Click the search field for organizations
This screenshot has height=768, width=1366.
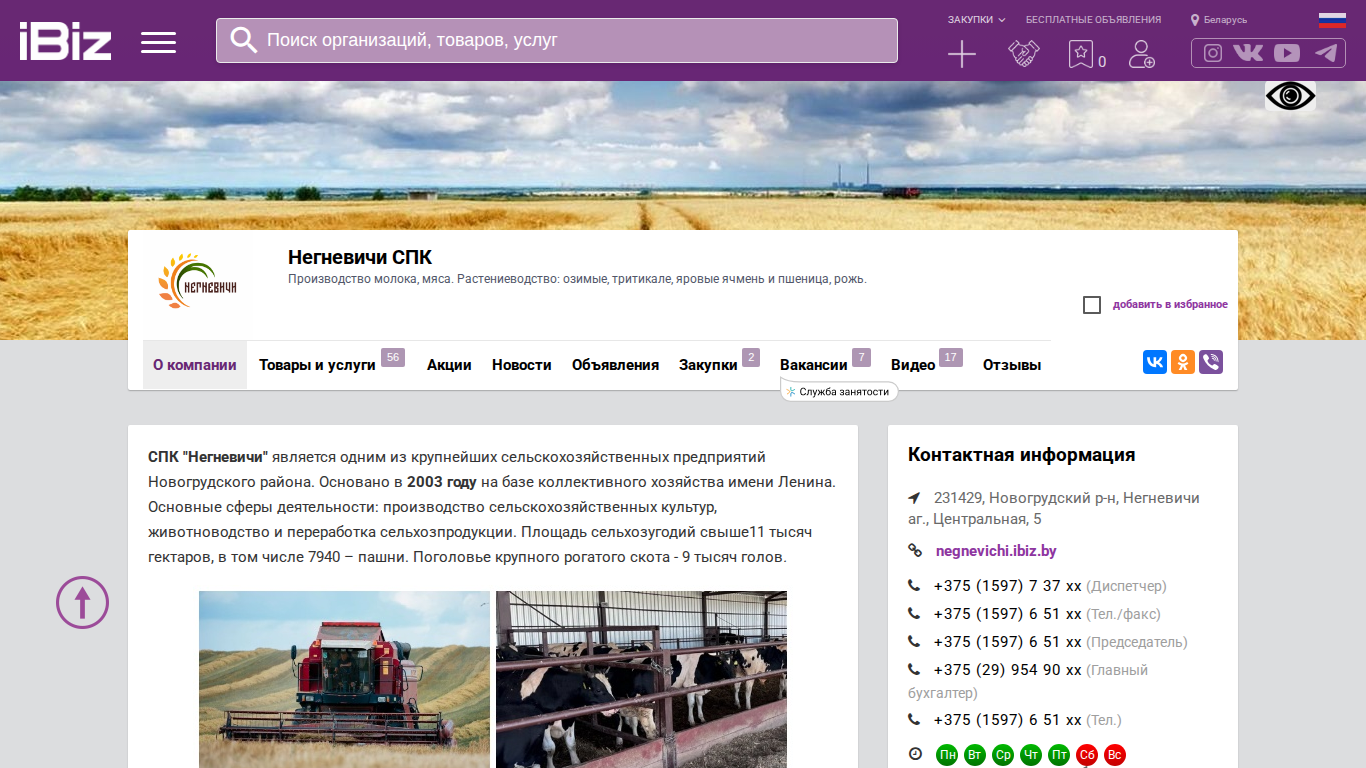point(557,40)
